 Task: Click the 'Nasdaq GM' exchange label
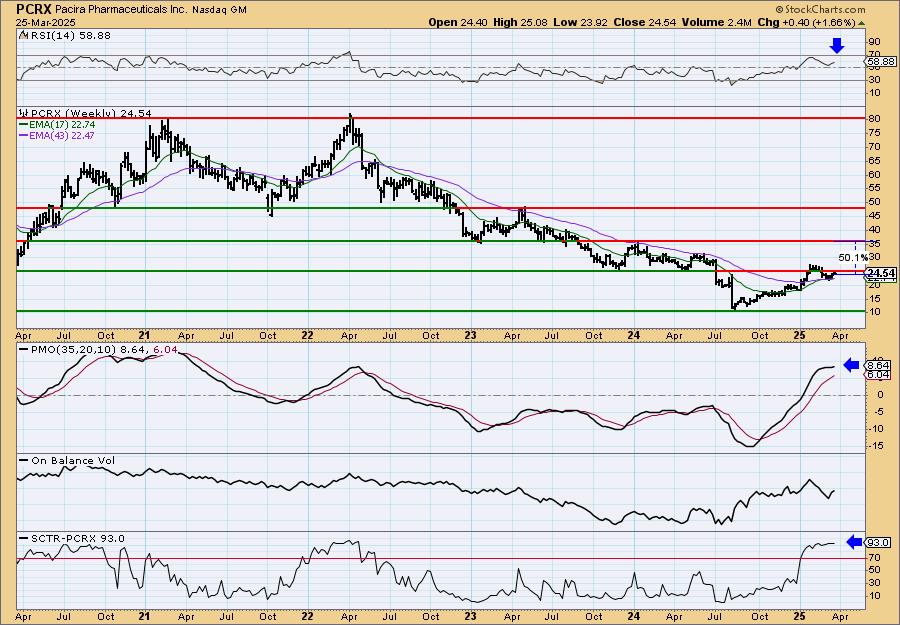[219, 10]
